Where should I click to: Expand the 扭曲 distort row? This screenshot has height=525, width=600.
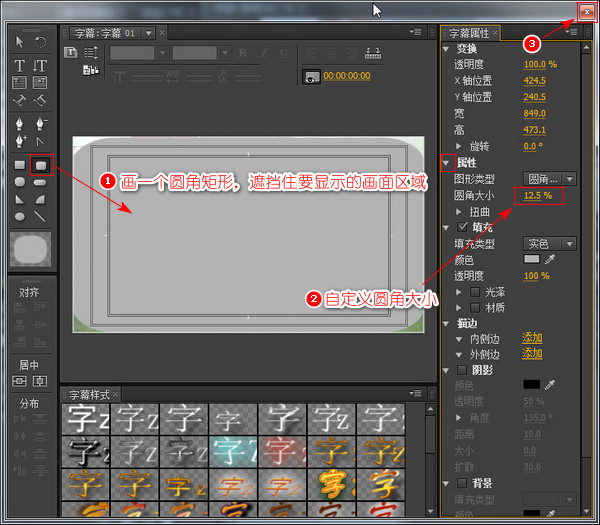(458, 212)
